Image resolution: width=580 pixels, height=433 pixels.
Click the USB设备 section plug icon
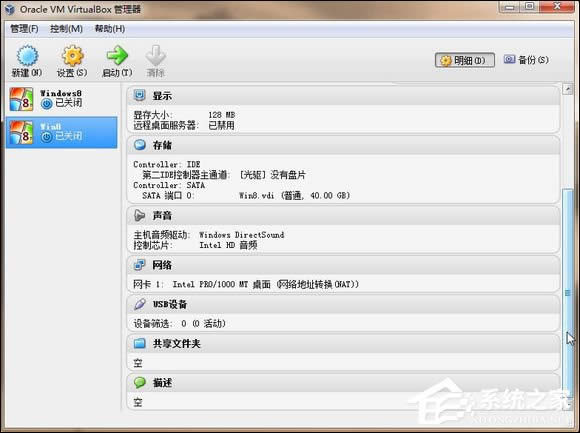click(139, 304)
